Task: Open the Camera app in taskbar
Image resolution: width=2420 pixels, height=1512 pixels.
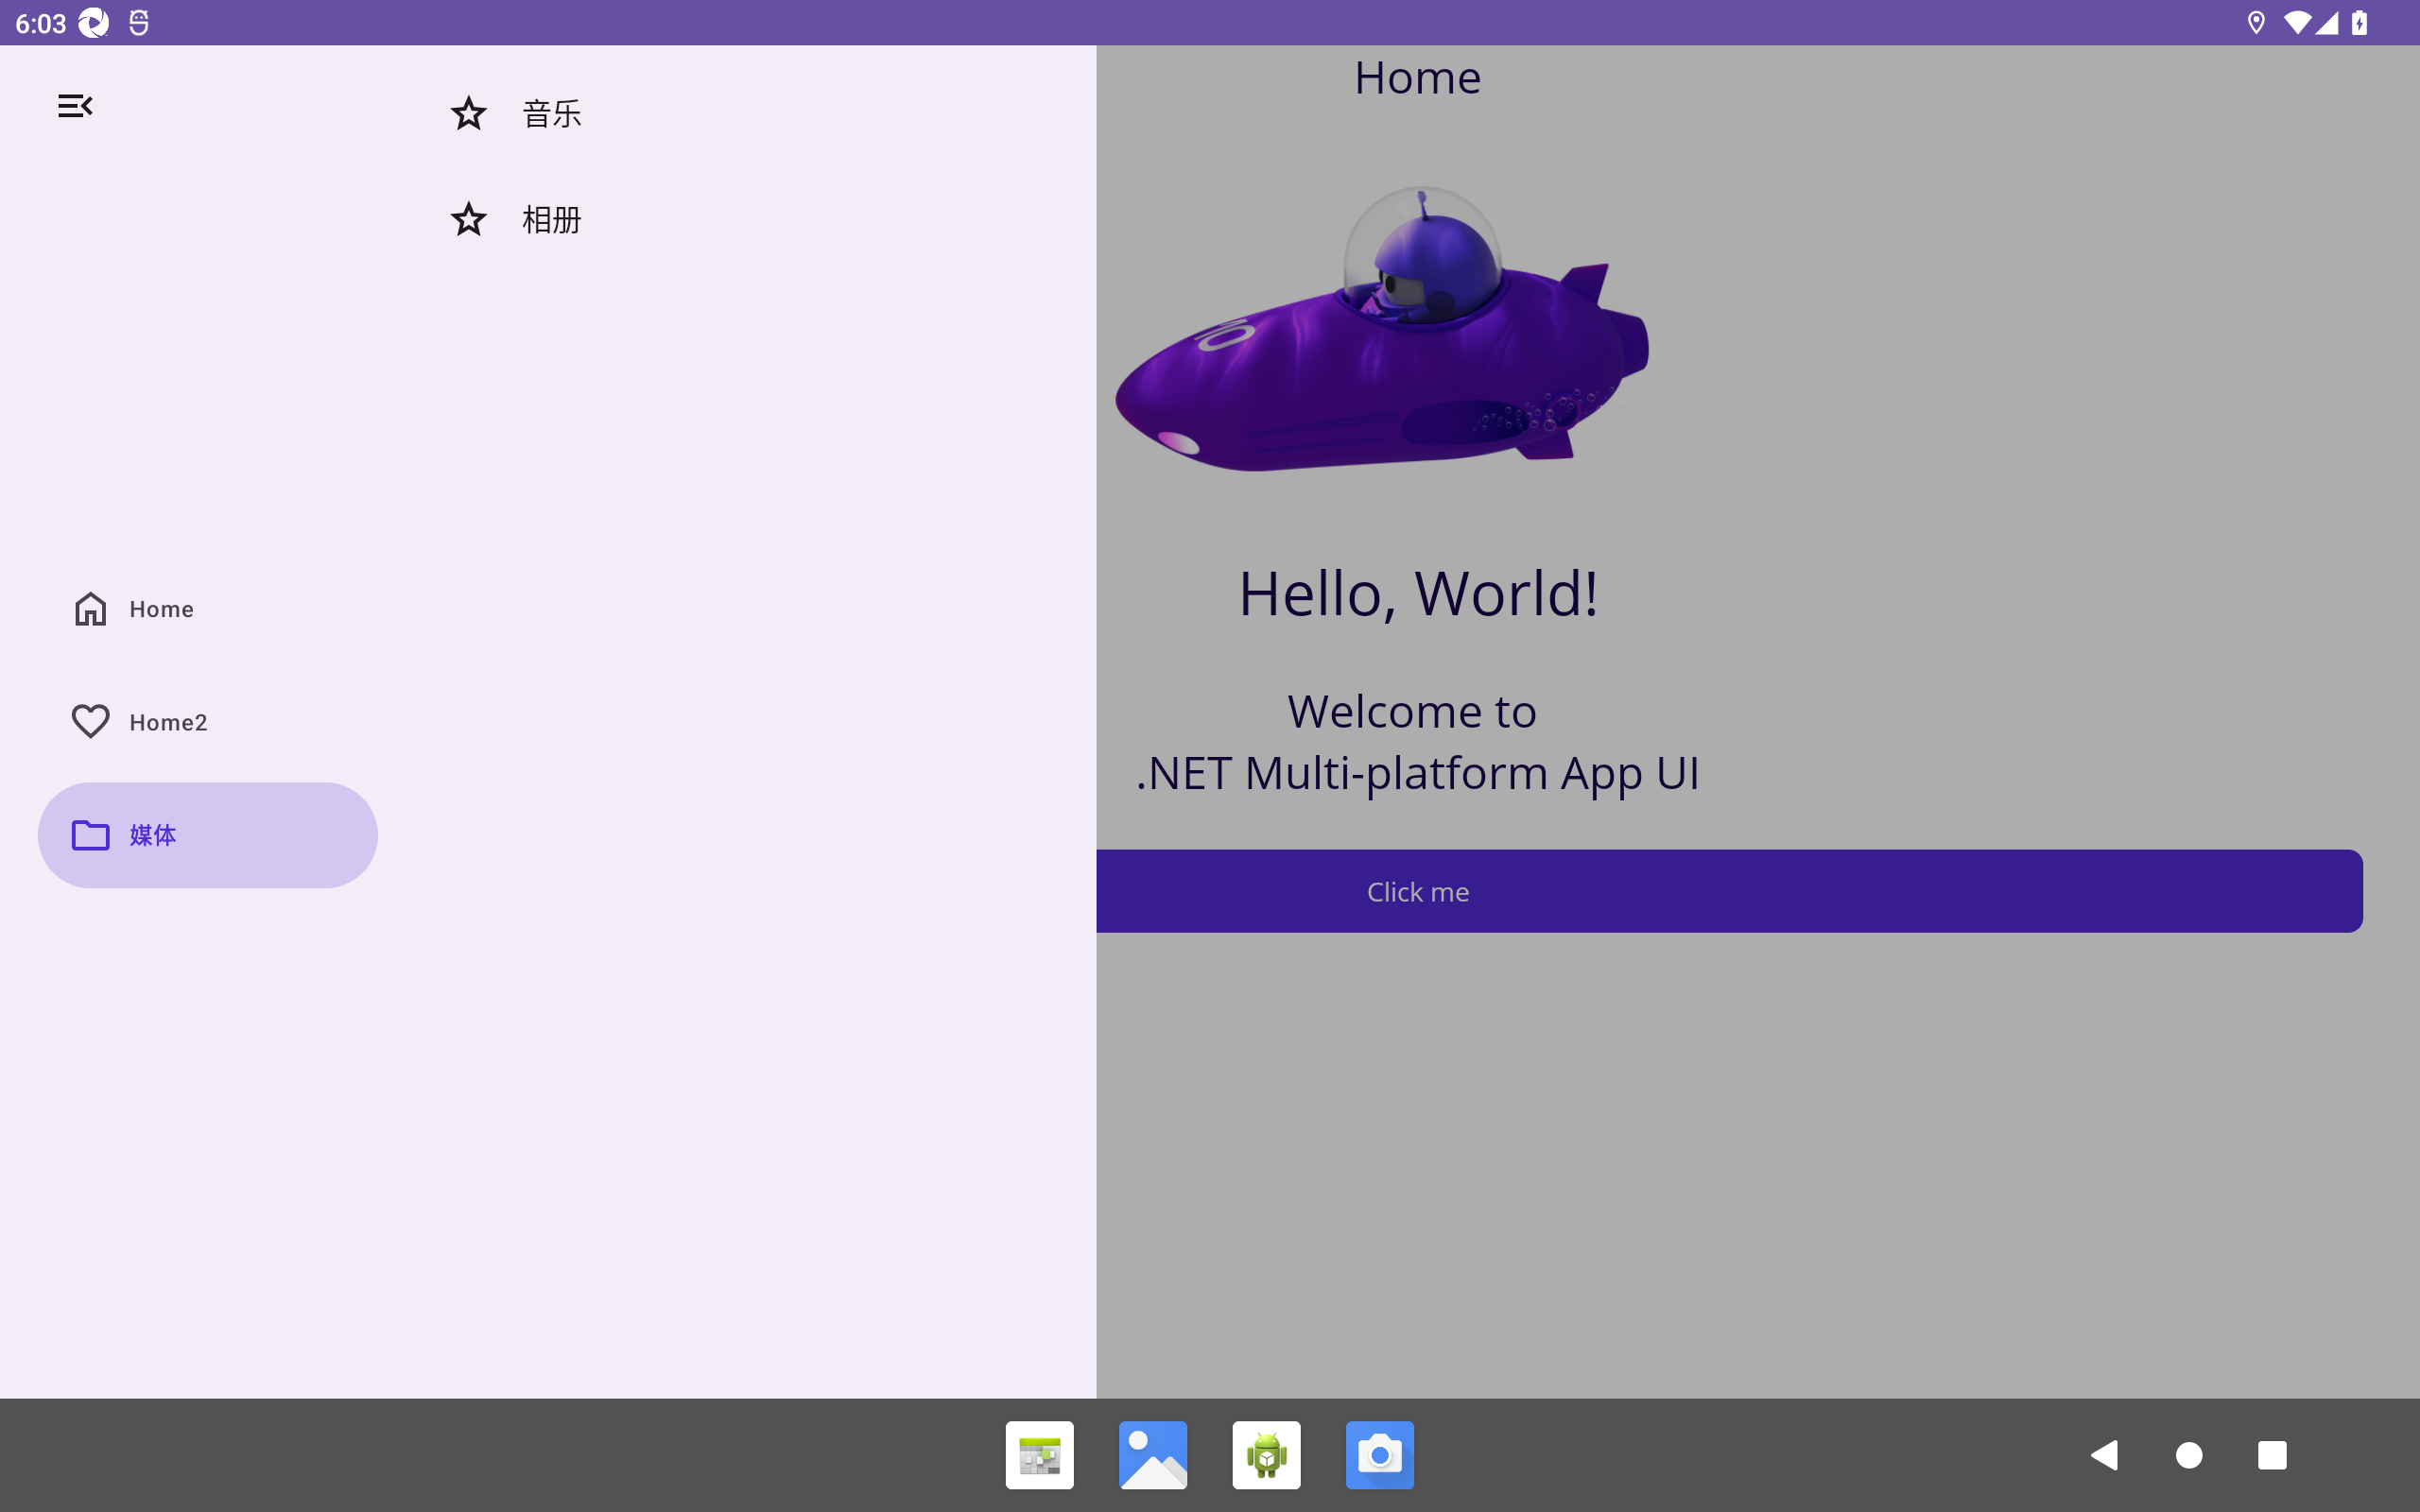Action: tap(1380, 1454)
